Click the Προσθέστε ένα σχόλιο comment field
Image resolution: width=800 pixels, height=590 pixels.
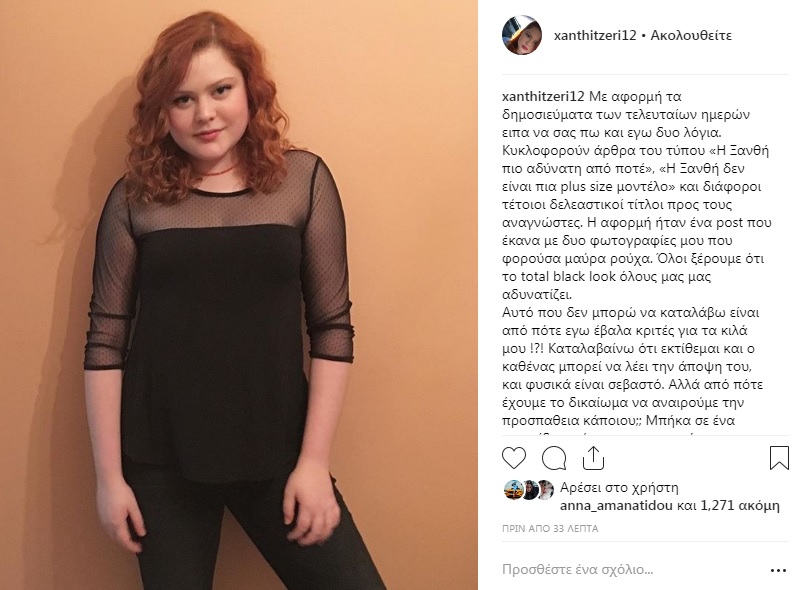point(633,570)
